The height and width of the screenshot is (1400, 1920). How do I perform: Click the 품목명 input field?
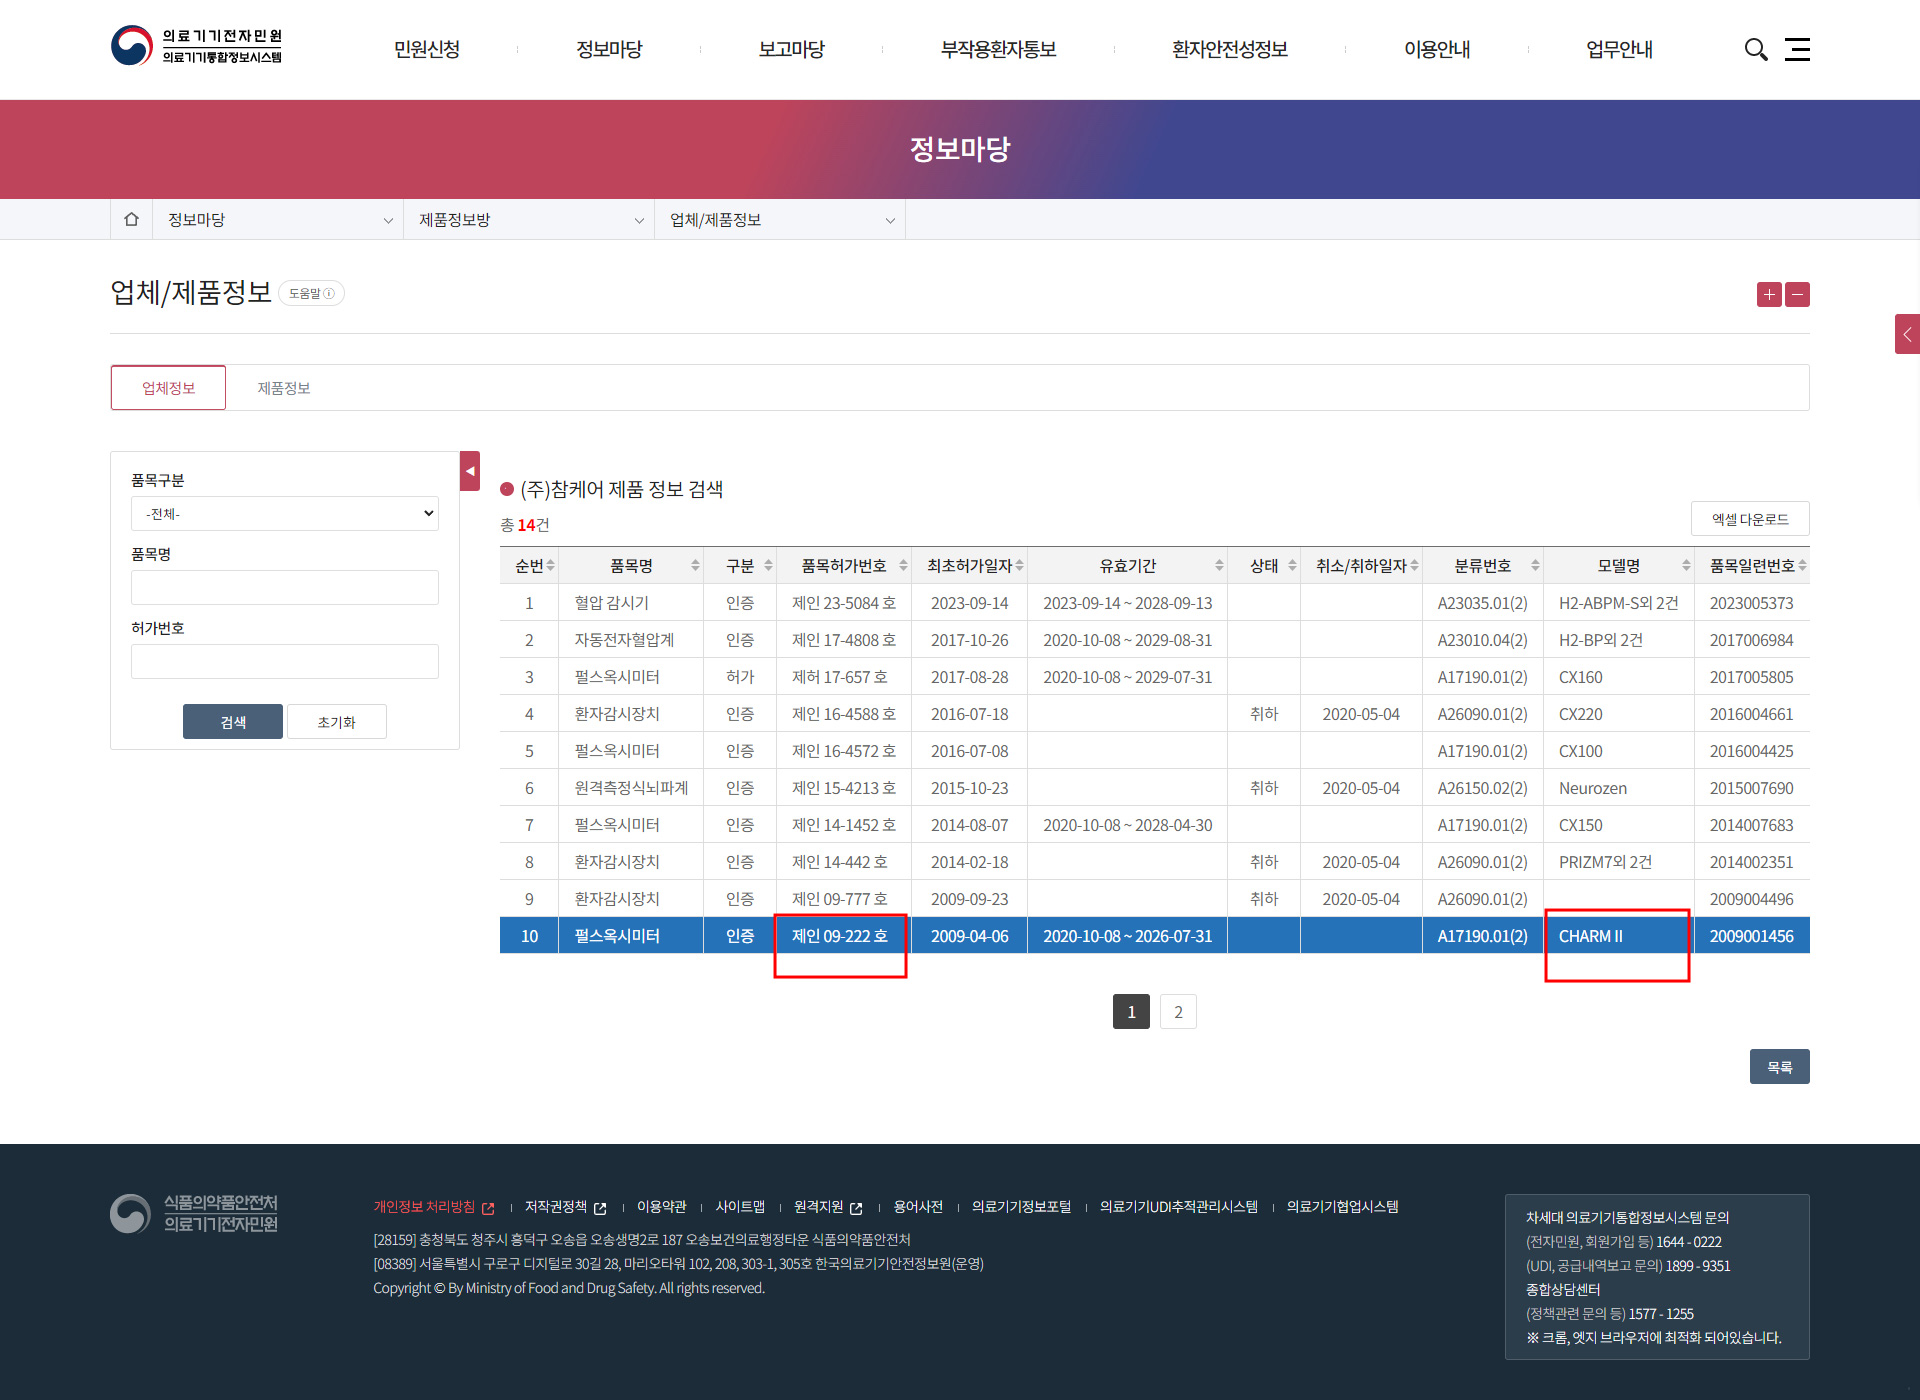click(x=285, y=588)
